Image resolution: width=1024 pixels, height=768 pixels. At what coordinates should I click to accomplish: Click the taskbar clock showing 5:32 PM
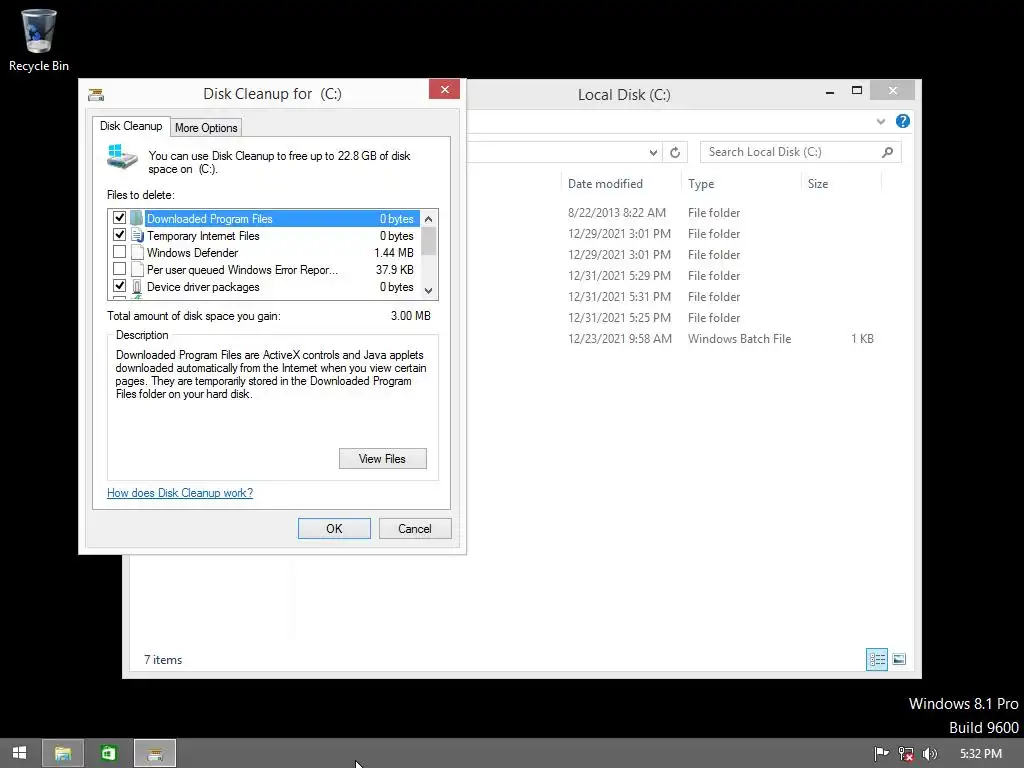click(981, 754)
